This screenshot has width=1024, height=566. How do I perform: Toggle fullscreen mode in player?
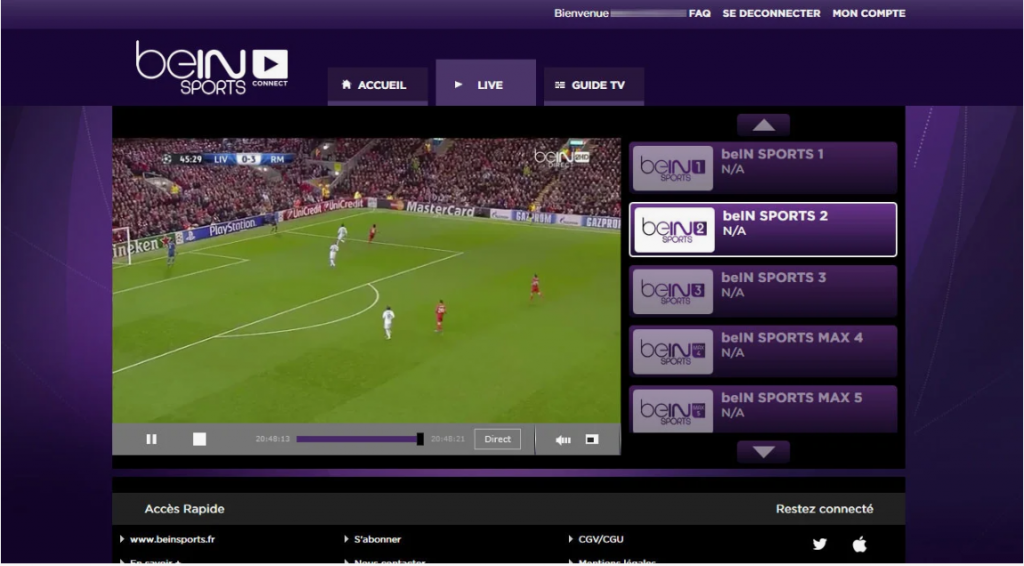592,439
